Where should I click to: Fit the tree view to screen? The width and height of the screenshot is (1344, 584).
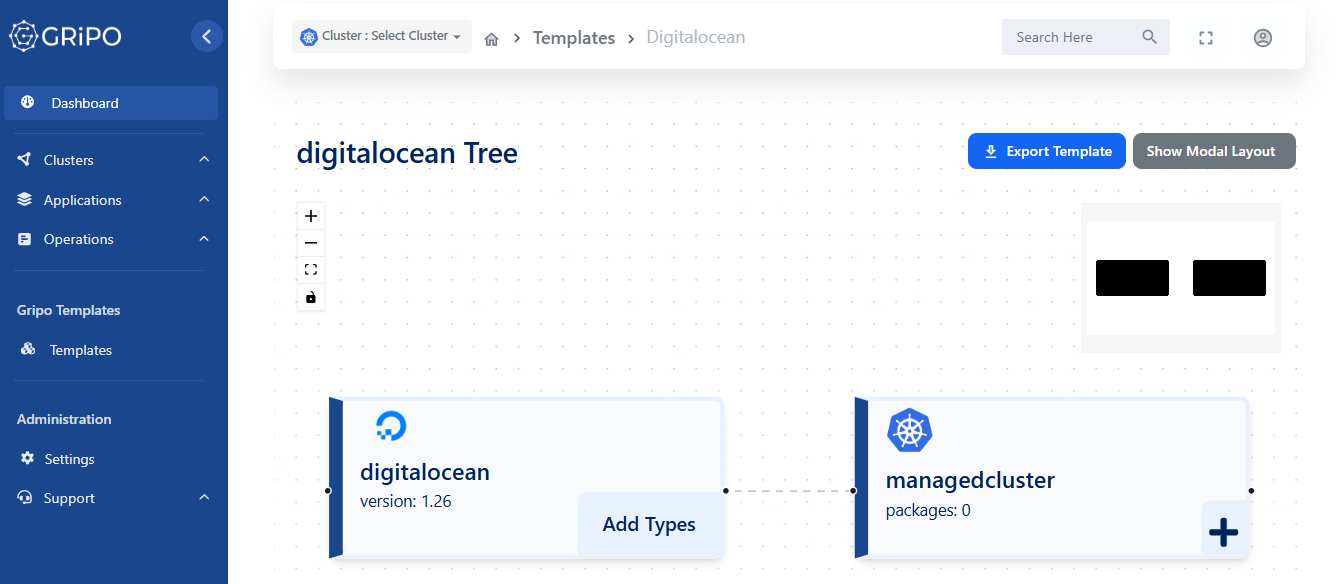click(311, 270)
